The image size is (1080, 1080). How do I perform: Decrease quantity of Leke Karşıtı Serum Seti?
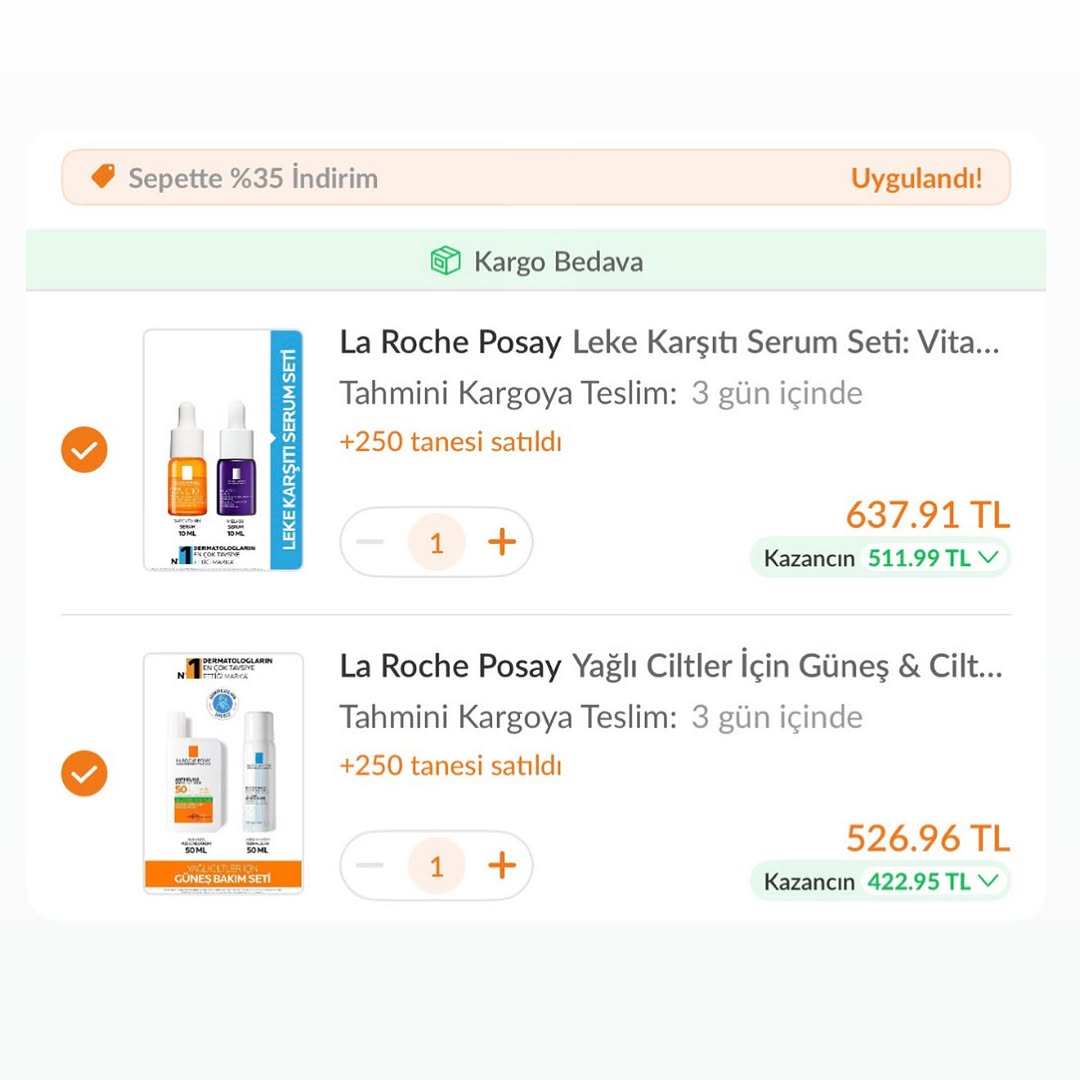tap(370, 542)
